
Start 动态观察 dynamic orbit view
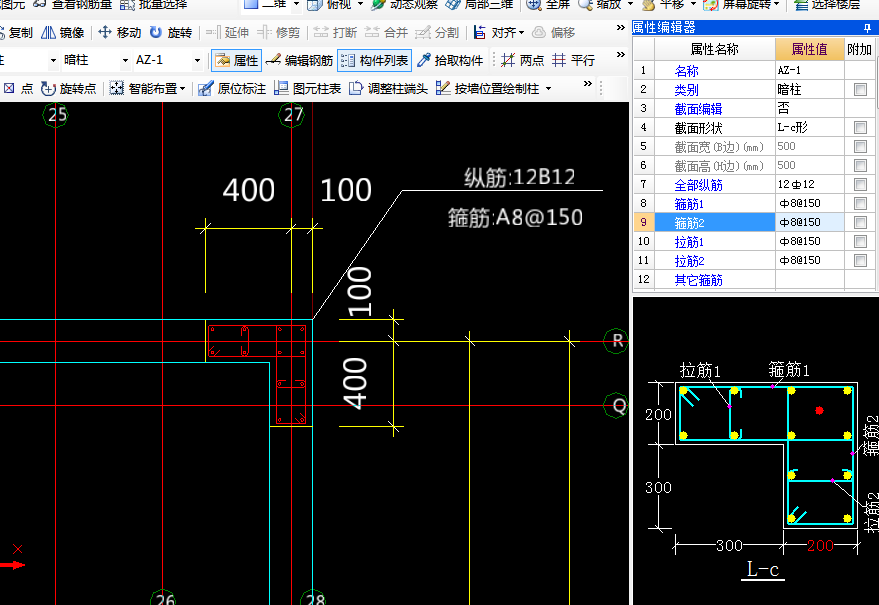405,4
